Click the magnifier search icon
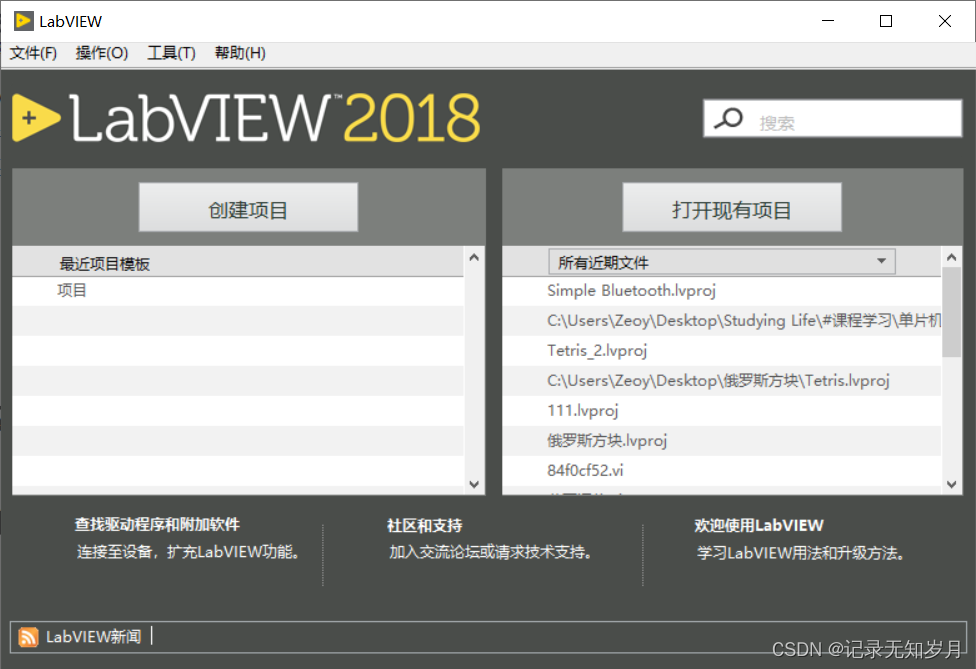 [x=729, y=118]
